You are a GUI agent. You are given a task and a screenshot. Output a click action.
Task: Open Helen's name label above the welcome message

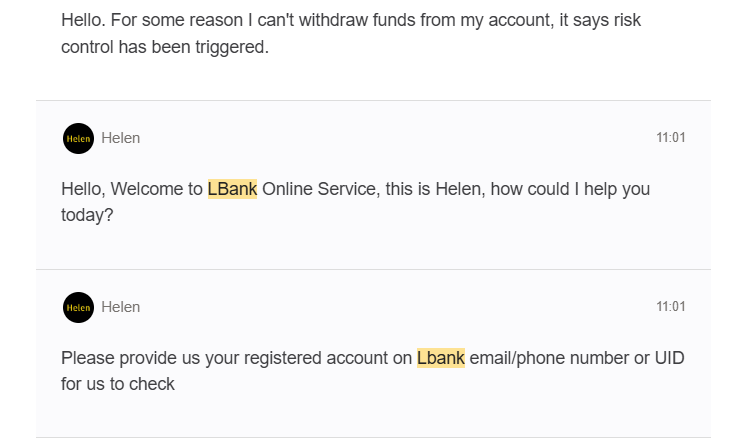(x=121, y=138)
